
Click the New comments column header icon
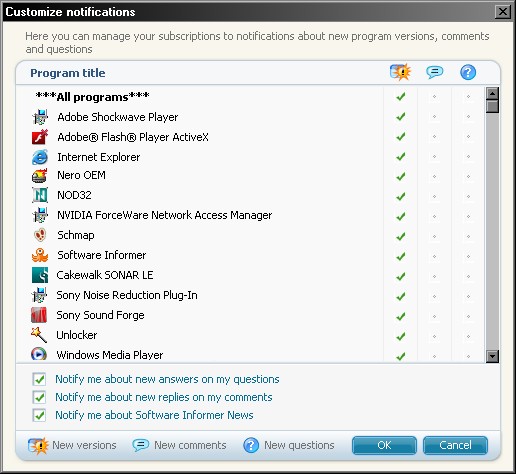pyautogui.click(x=435, y=72)
